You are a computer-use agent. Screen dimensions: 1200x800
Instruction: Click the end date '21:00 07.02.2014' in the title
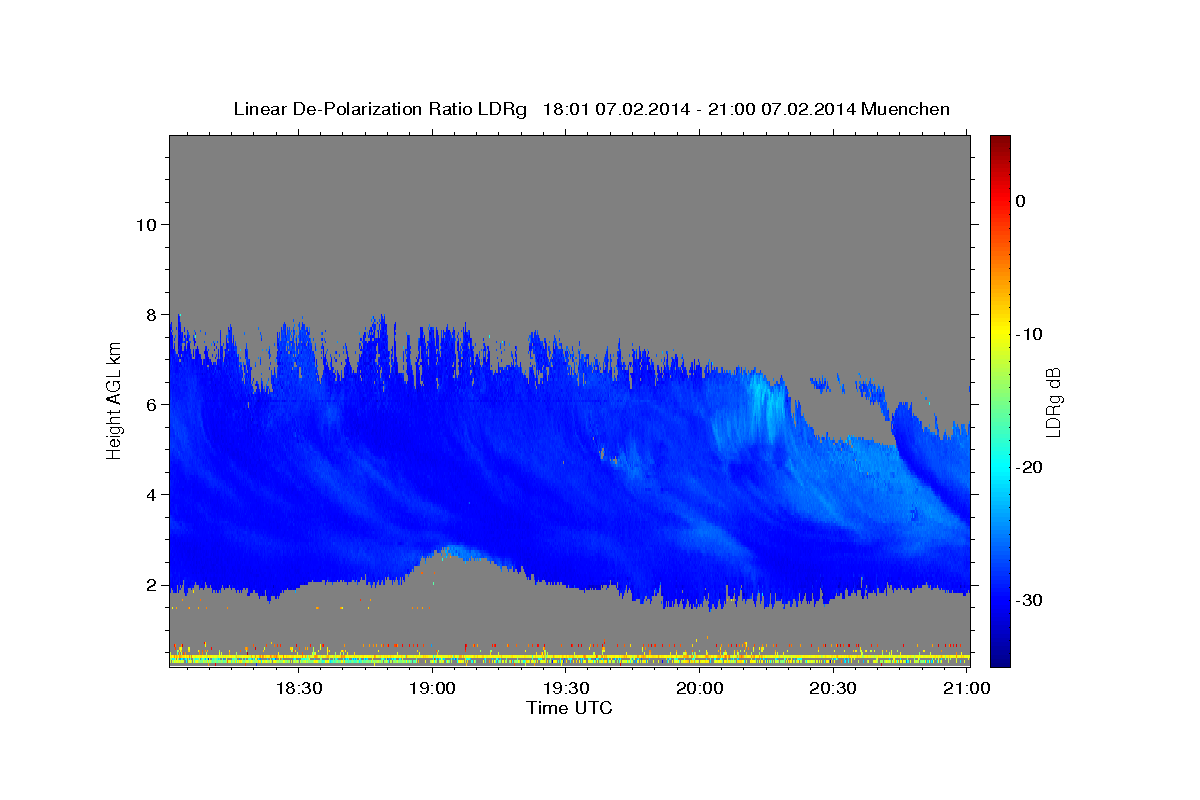(781, 109)
